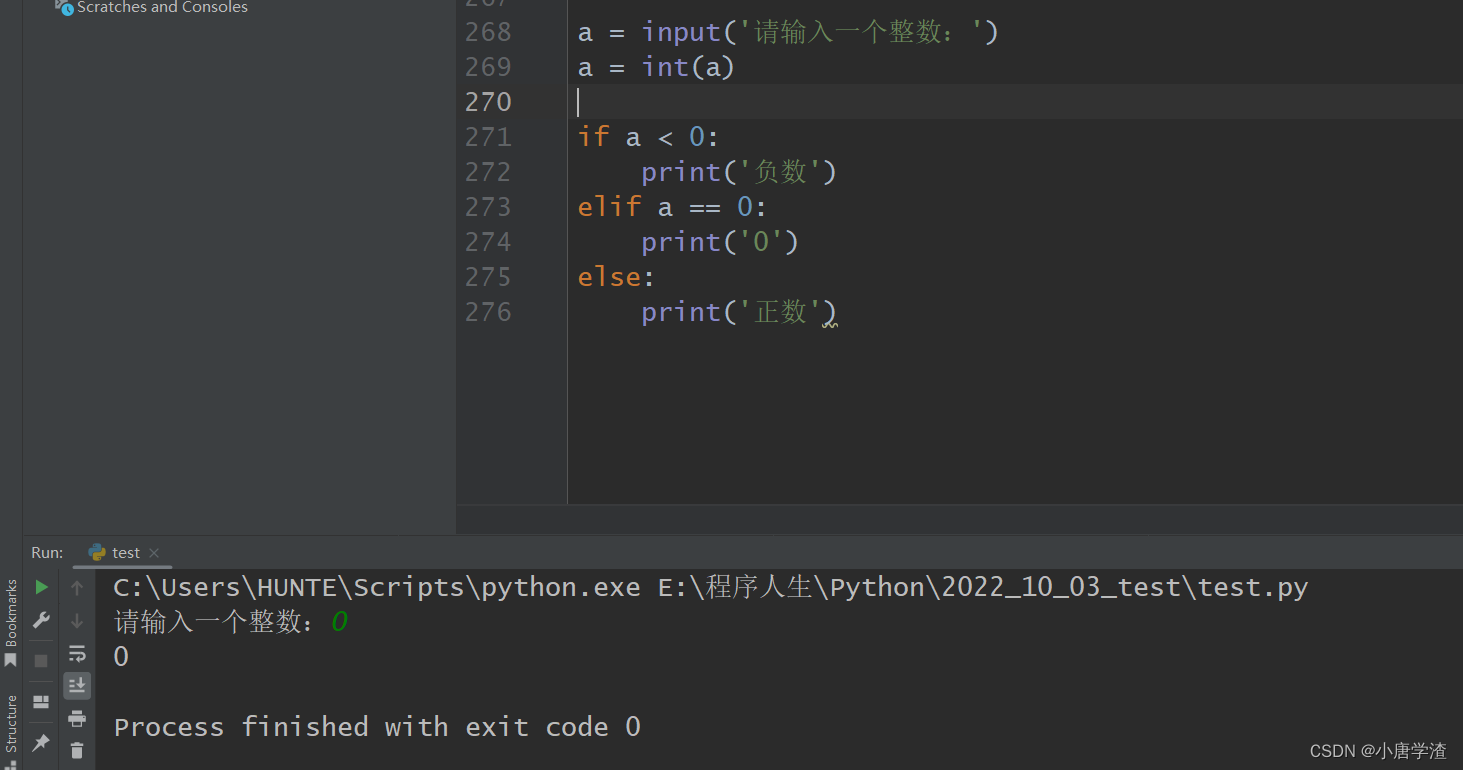Click the input prompt code on line 268

tap(788, 32)
